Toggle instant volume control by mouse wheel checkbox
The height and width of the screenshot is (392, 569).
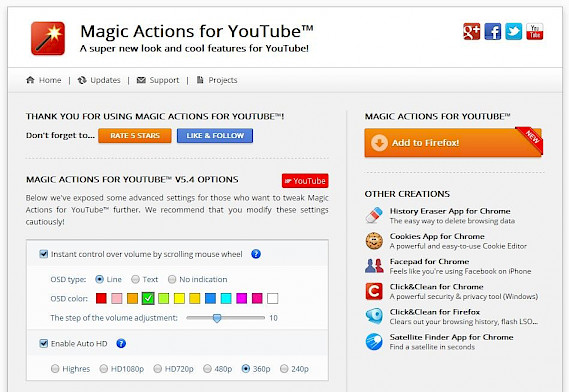click(x=44, y=254)
